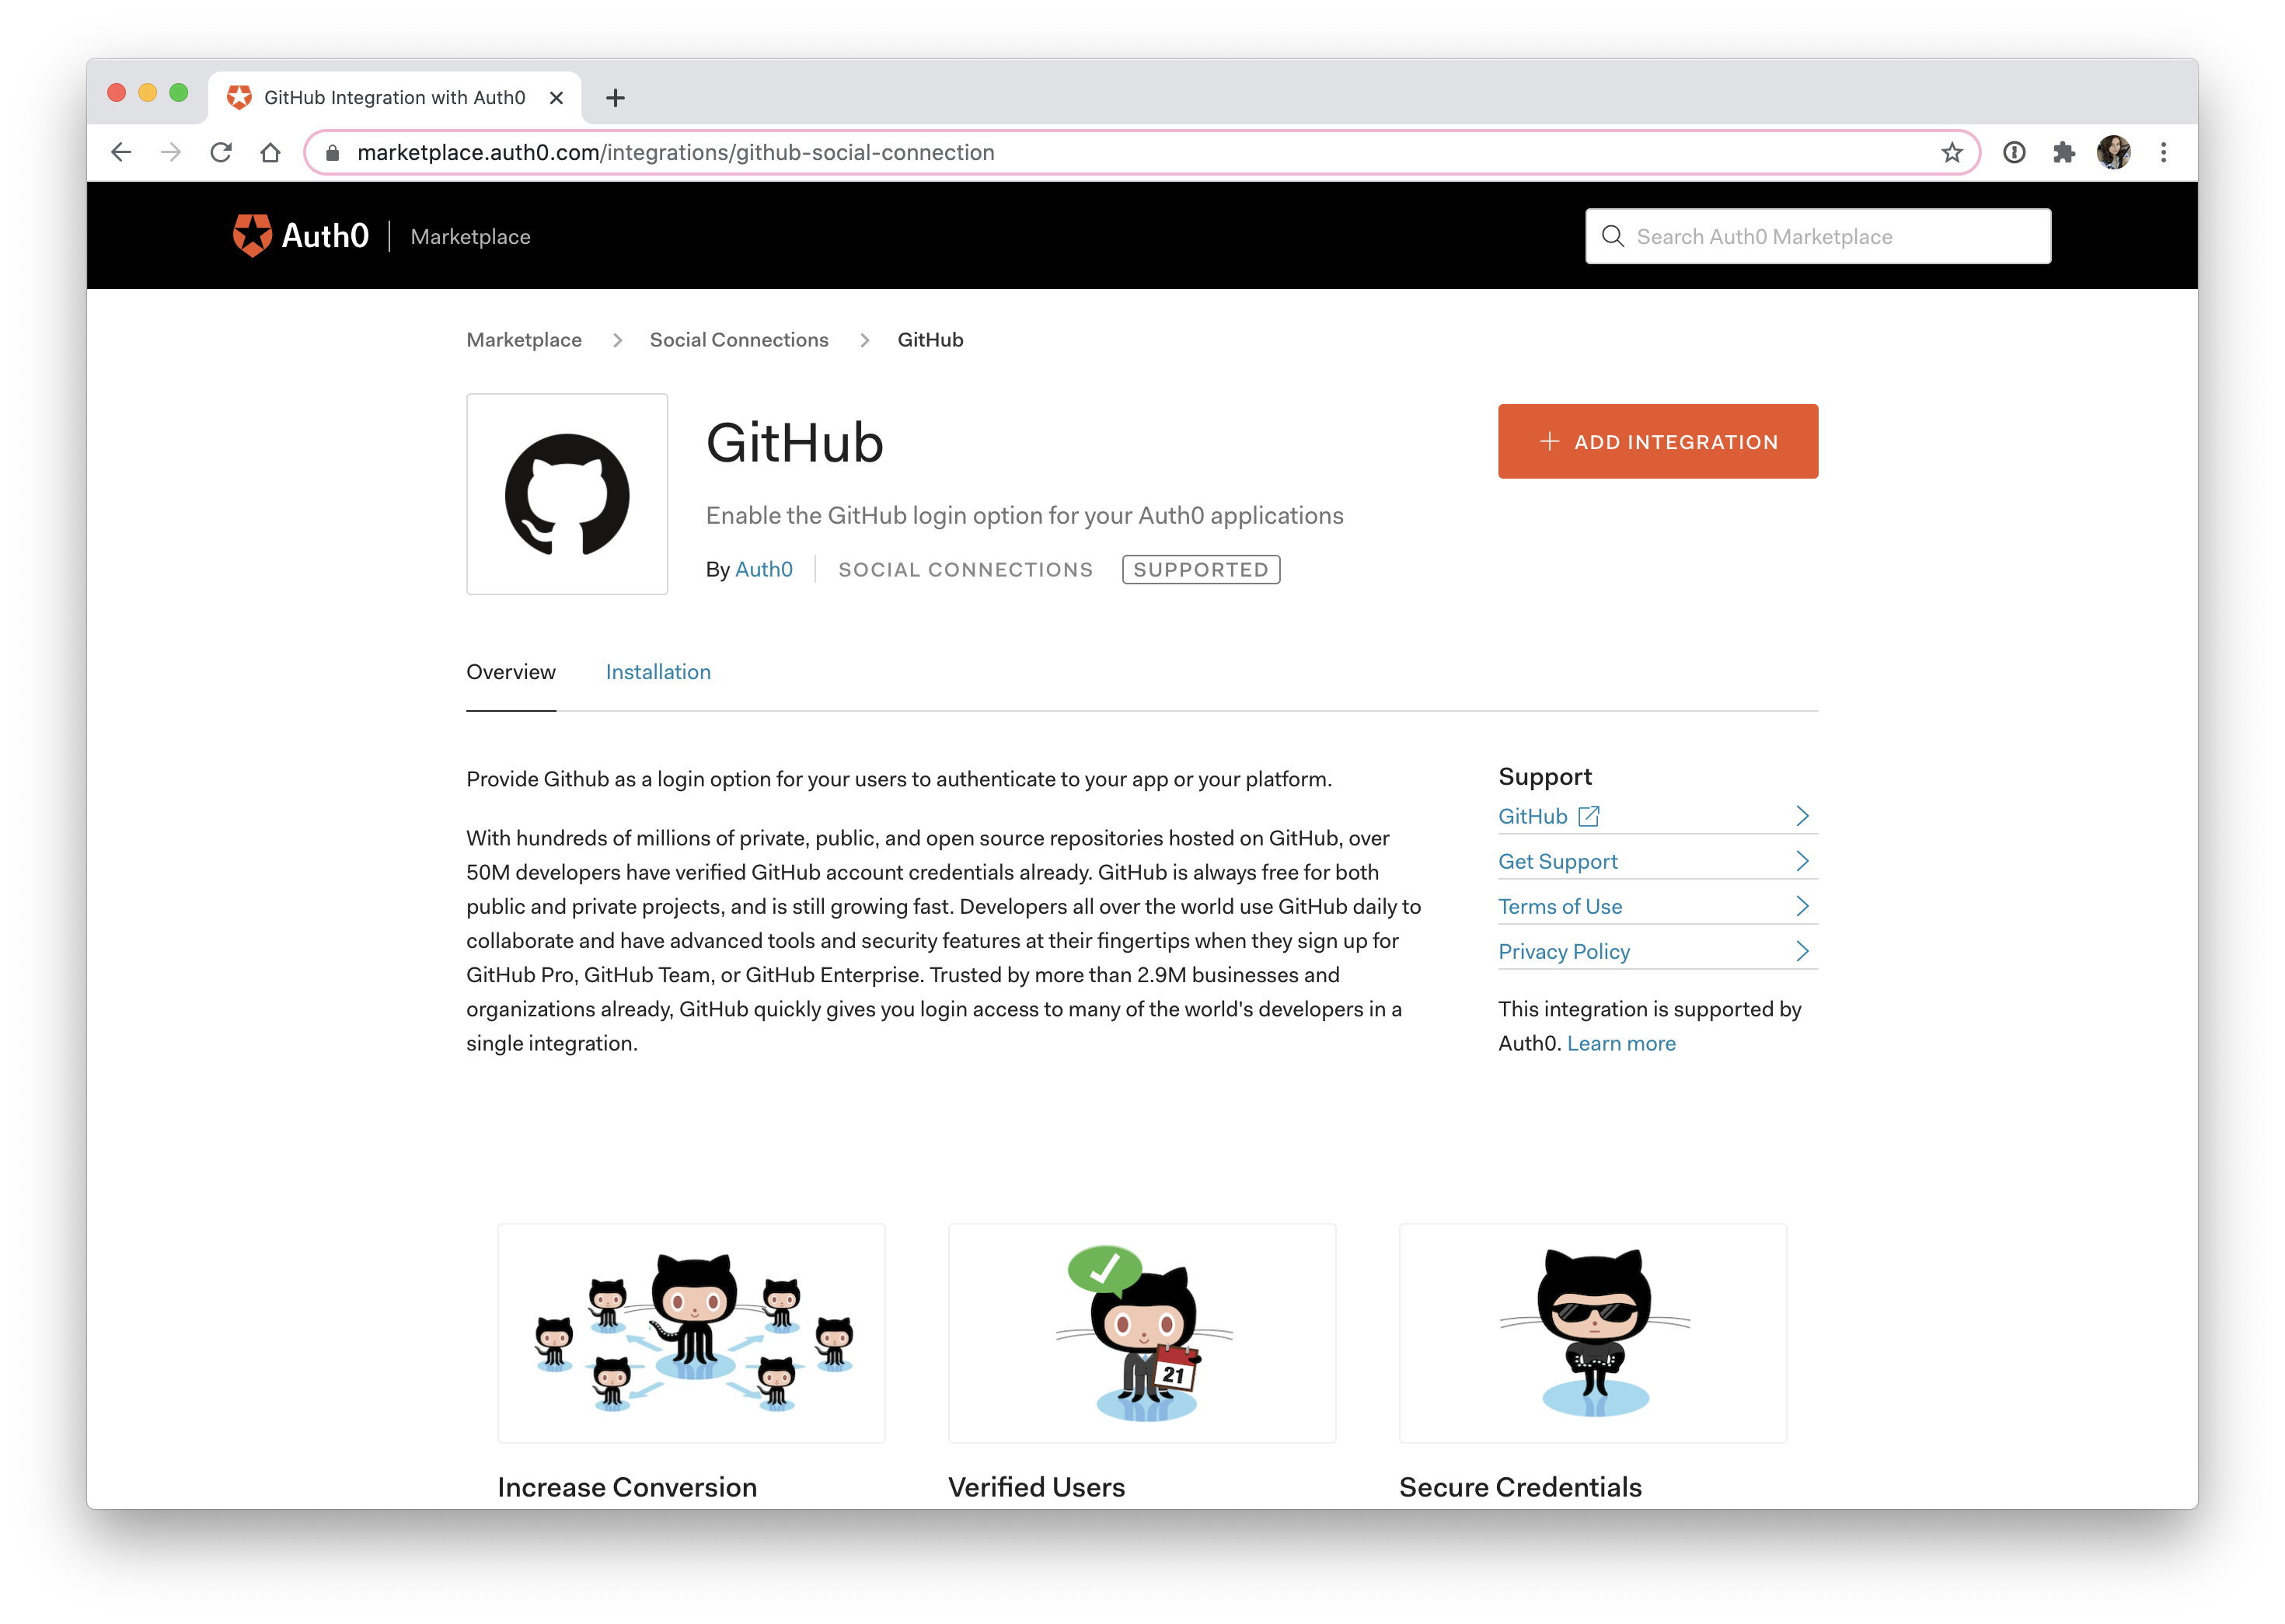Image resolution: width=2285 pixels, height=1624 pixels.
Task: Click the bookmark/star icon in address bar
Action: pos(1955,153)
